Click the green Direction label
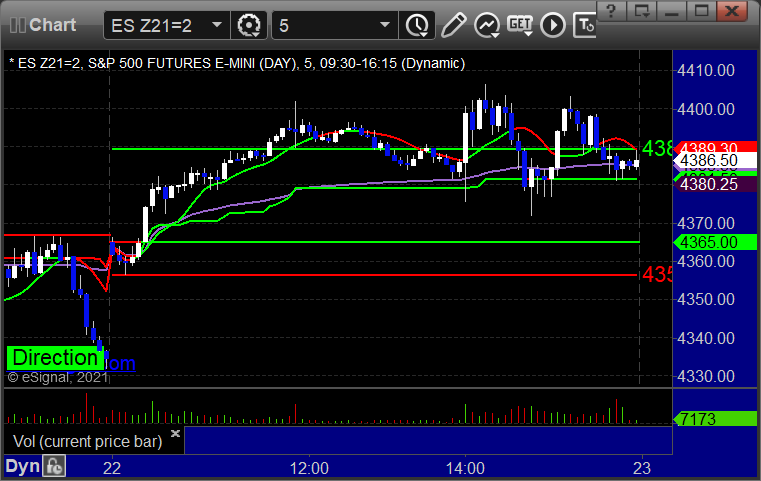The width and height of the screenshot is (761, 481). pos(55,358)
